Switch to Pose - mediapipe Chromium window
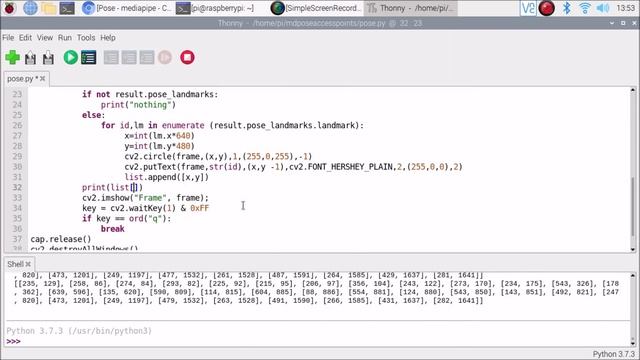The height and width of the screenshot is (360, 640). (126, 8)
